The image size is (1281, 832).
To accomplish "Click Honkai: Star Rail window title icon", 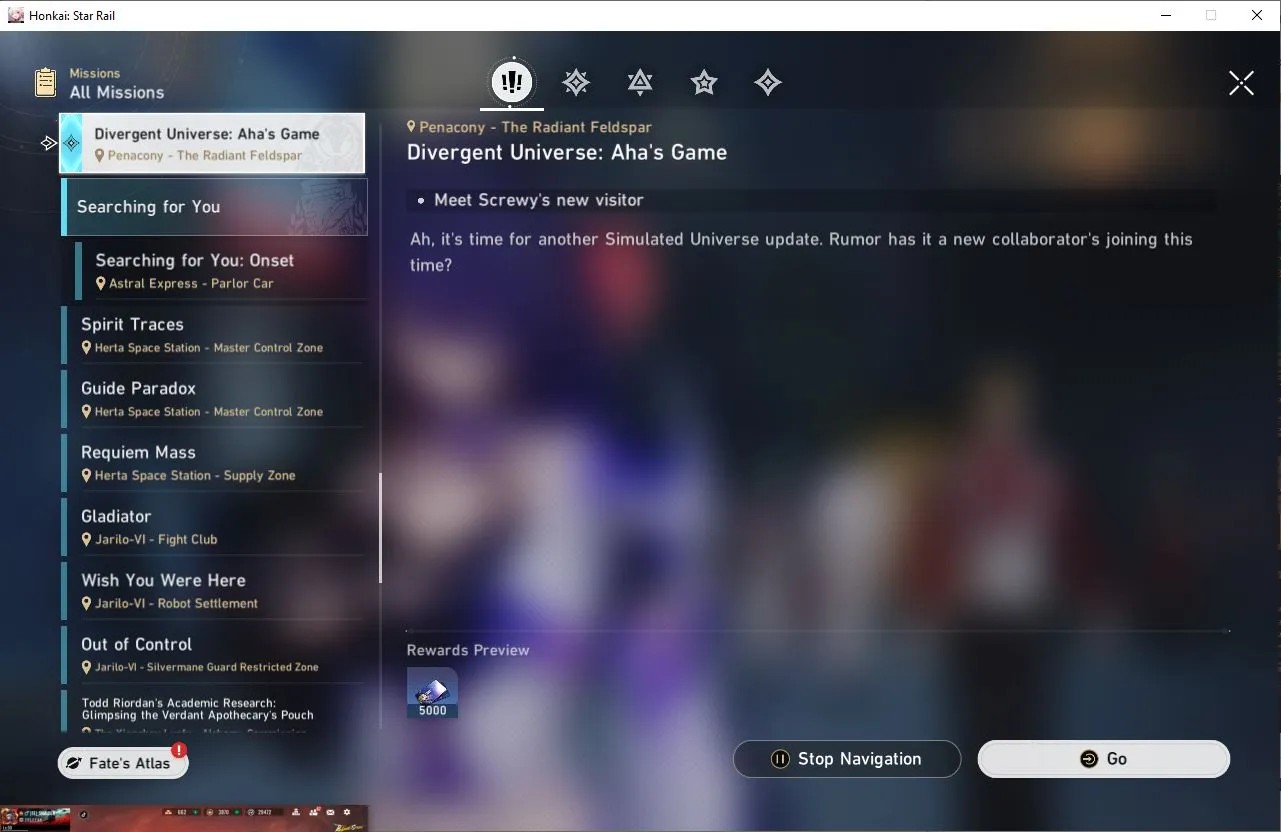I will 16,15.
